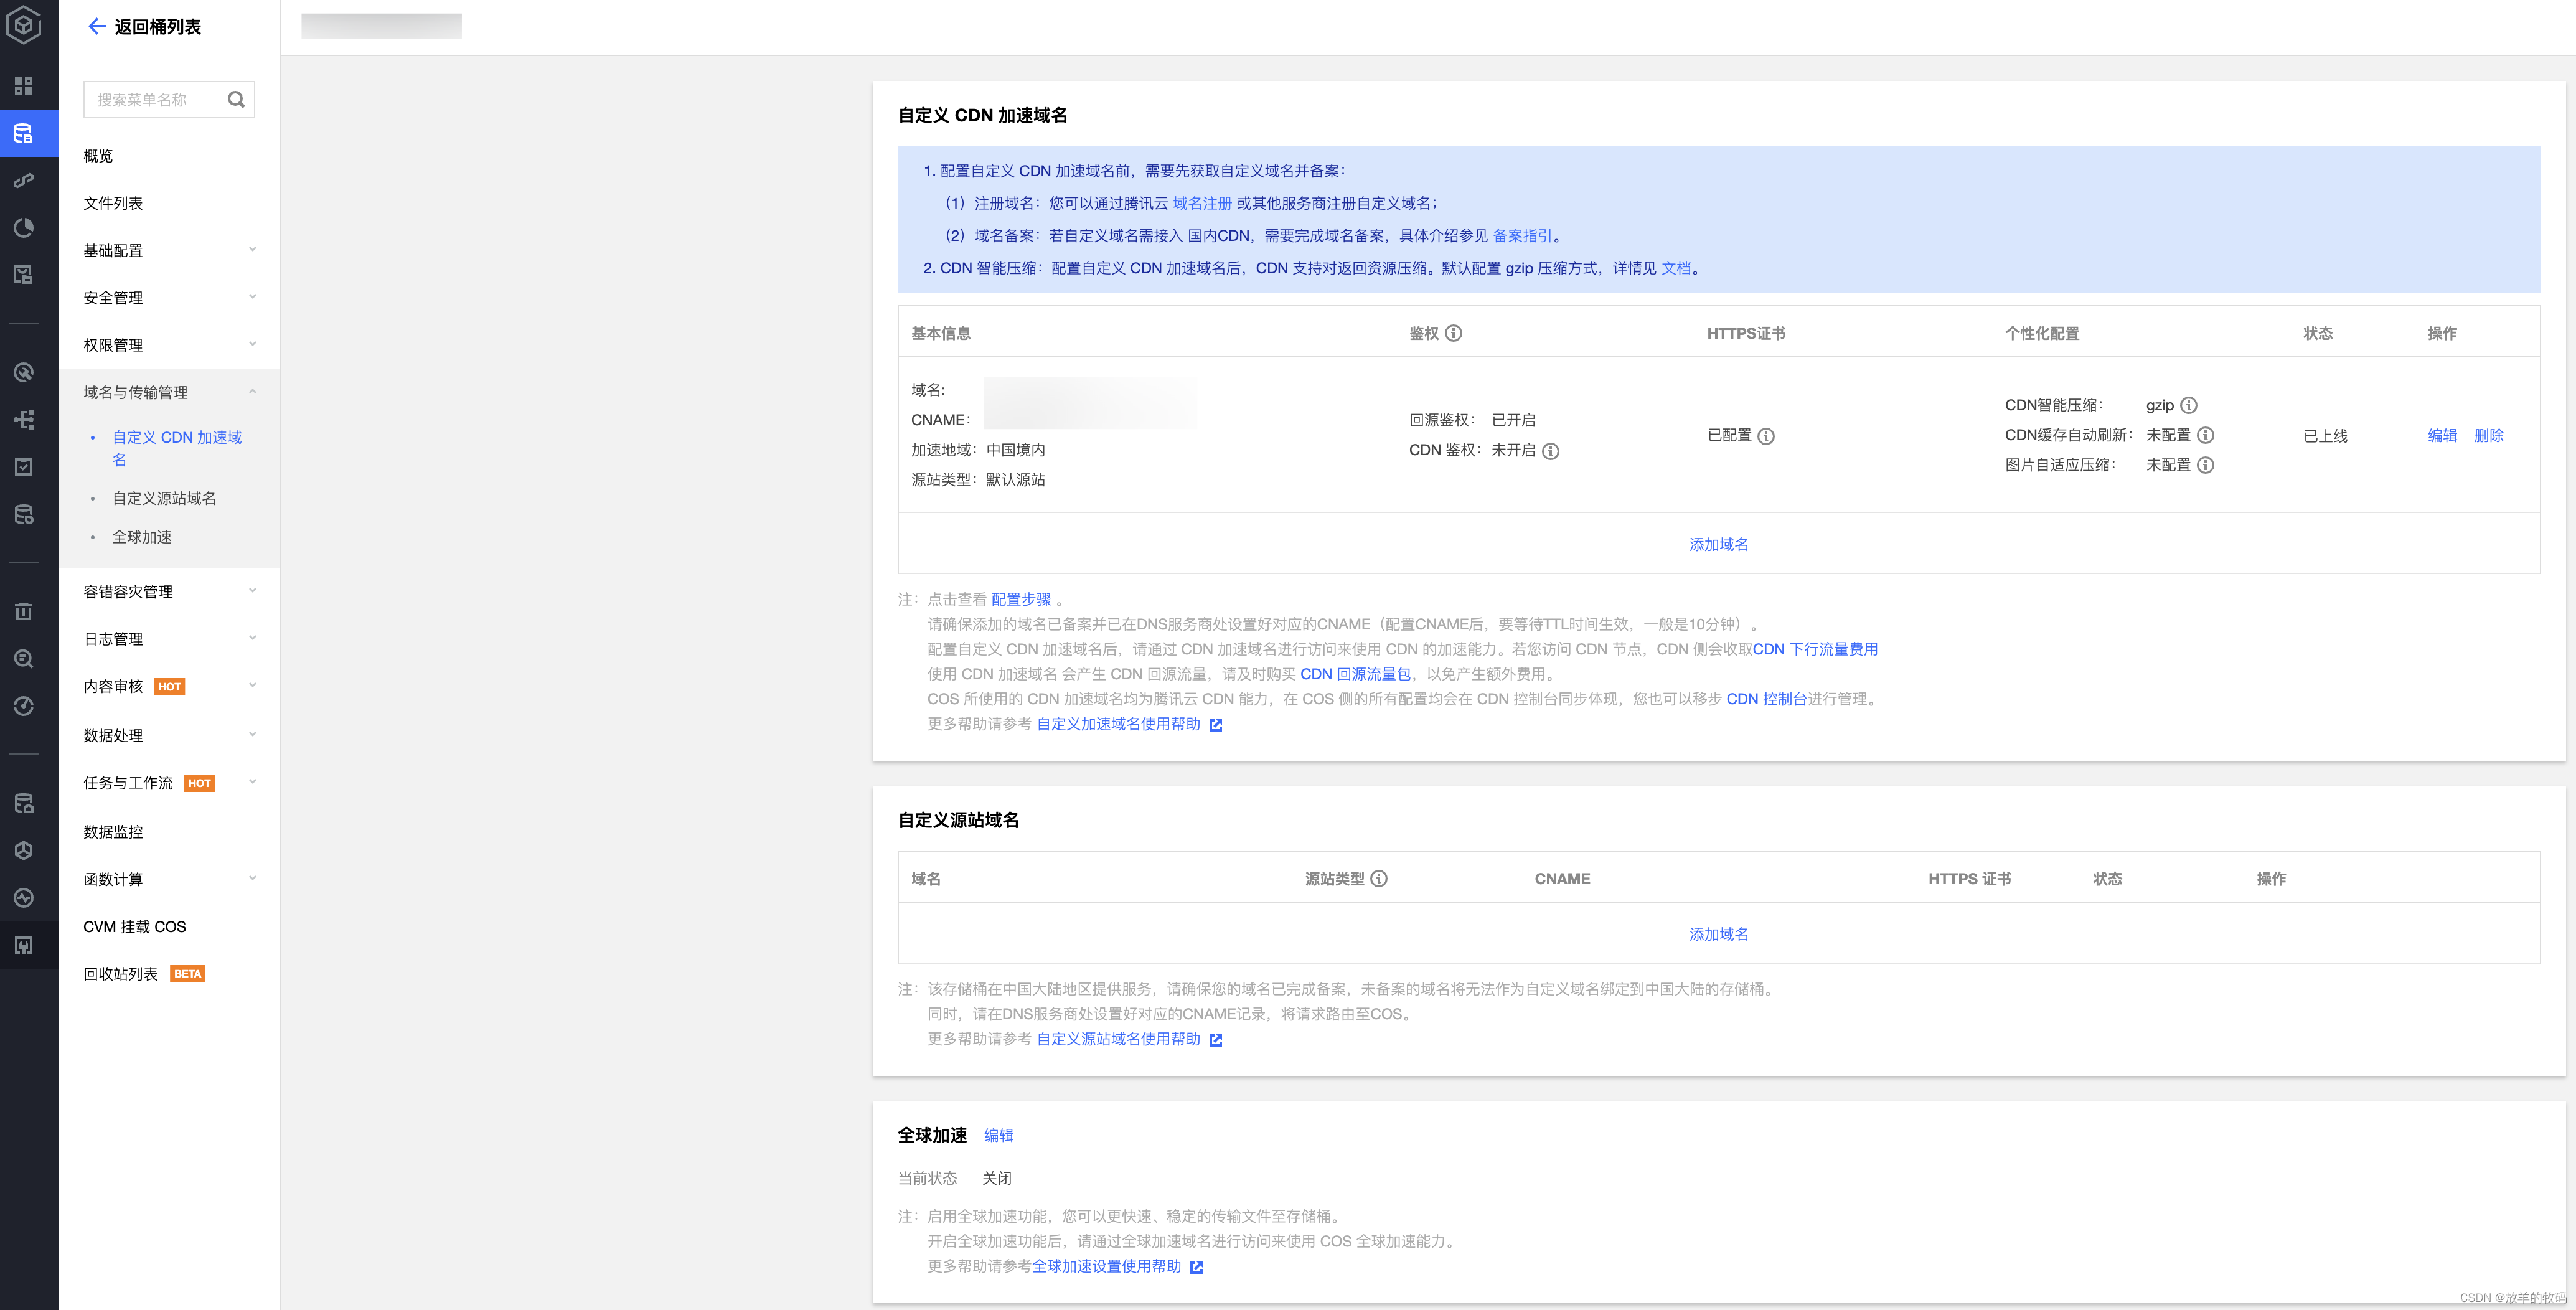Click the info icon beside CDN 鉴权 未开启

click(x=1550, y=451)
